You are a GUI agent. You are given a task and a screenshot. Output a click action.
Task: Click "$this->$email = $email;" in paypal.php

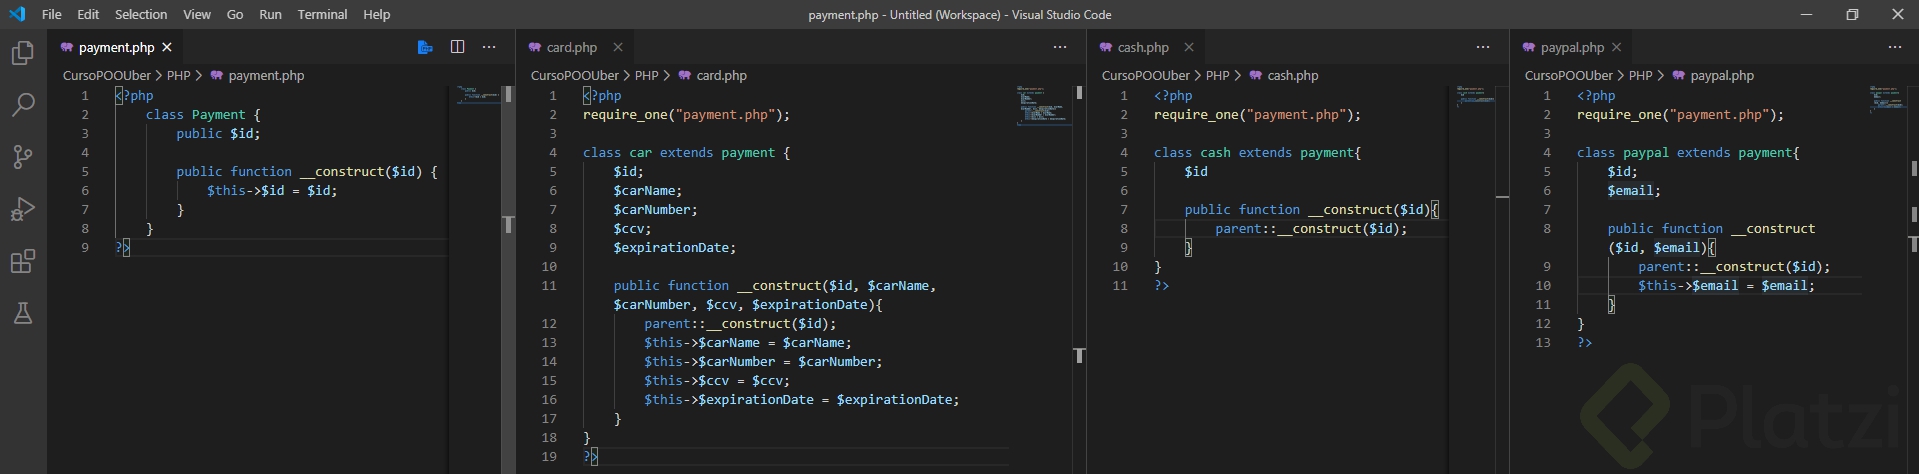click(1726, 286)
